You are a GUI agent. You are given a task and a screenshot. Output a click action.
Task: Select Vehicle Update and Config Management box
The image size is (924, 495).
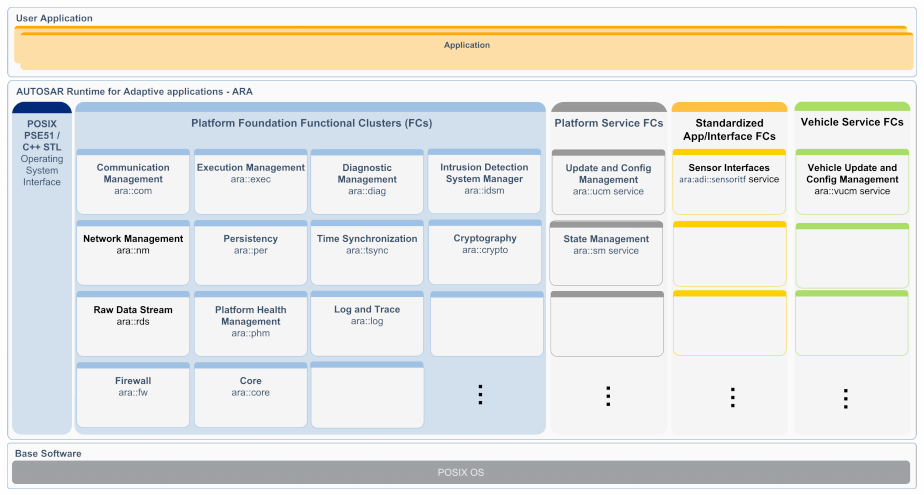click(x=852, y=182)
